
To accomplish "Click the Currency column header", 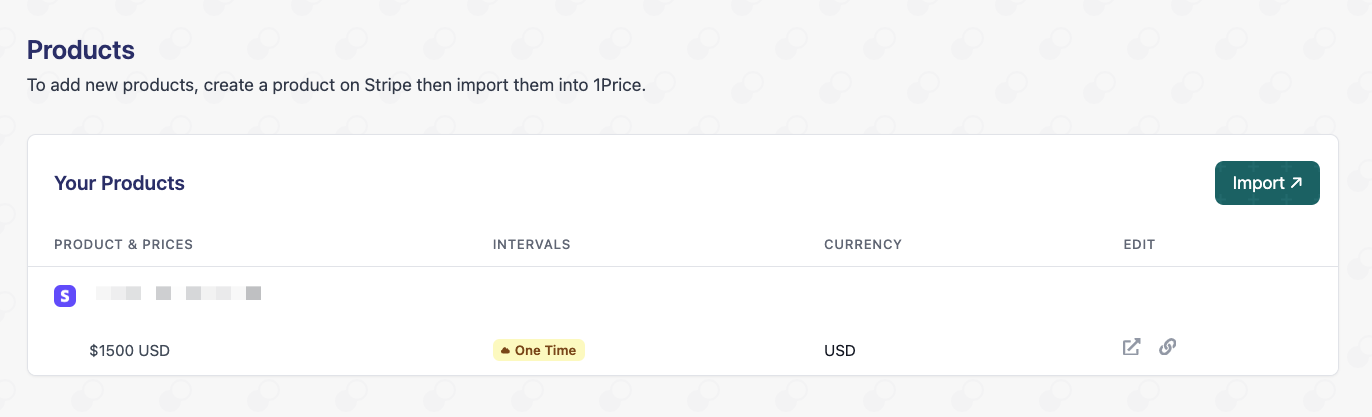I will point(862,244).
